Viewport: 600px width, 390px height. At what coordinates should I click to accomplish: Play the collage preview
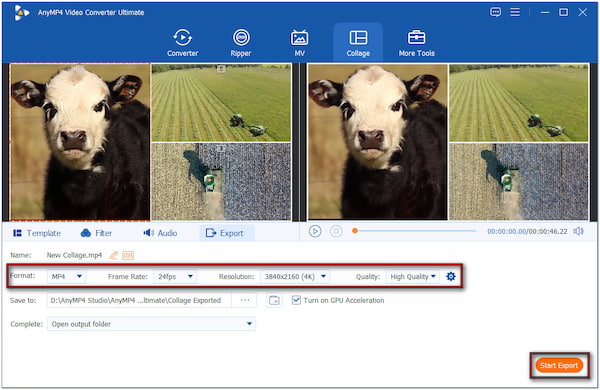point(315,231)
